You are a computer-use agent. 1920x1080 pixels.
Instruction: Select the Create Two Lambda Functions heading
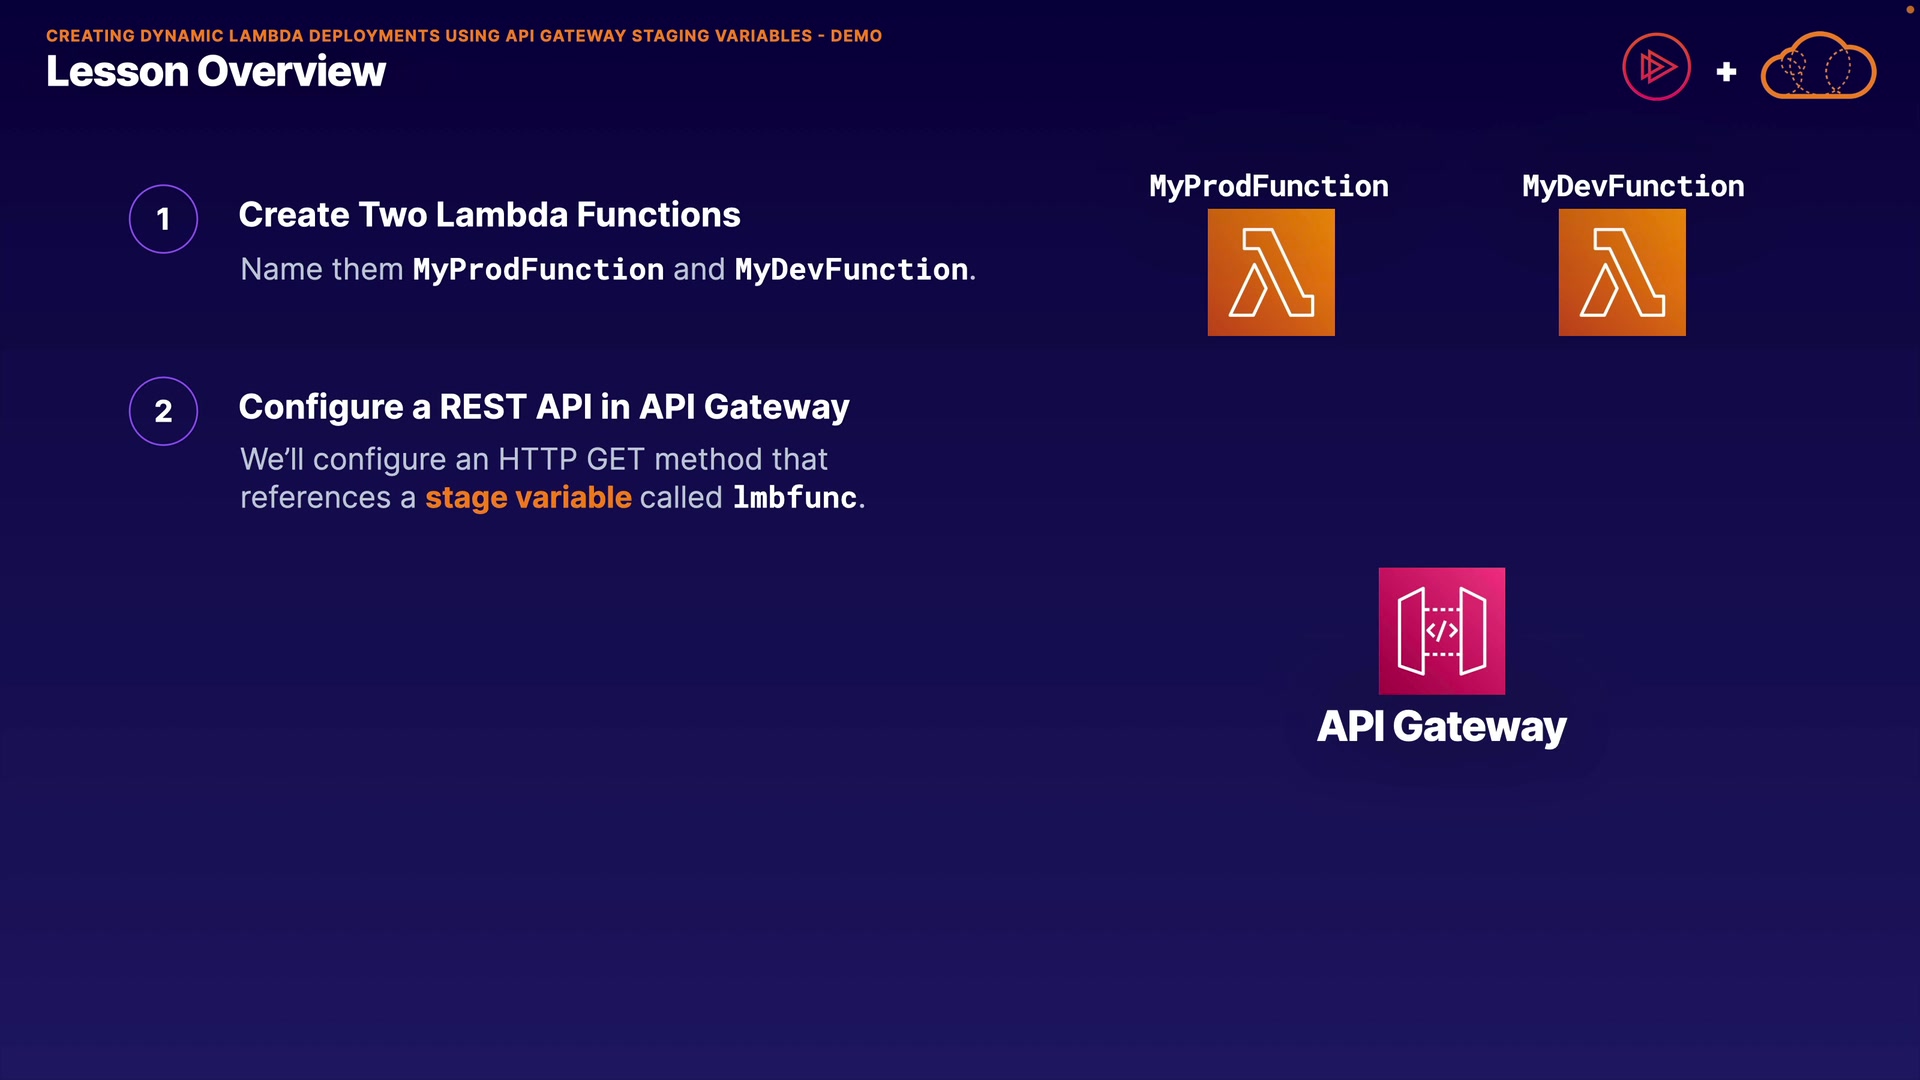click(x=489, y=215)
